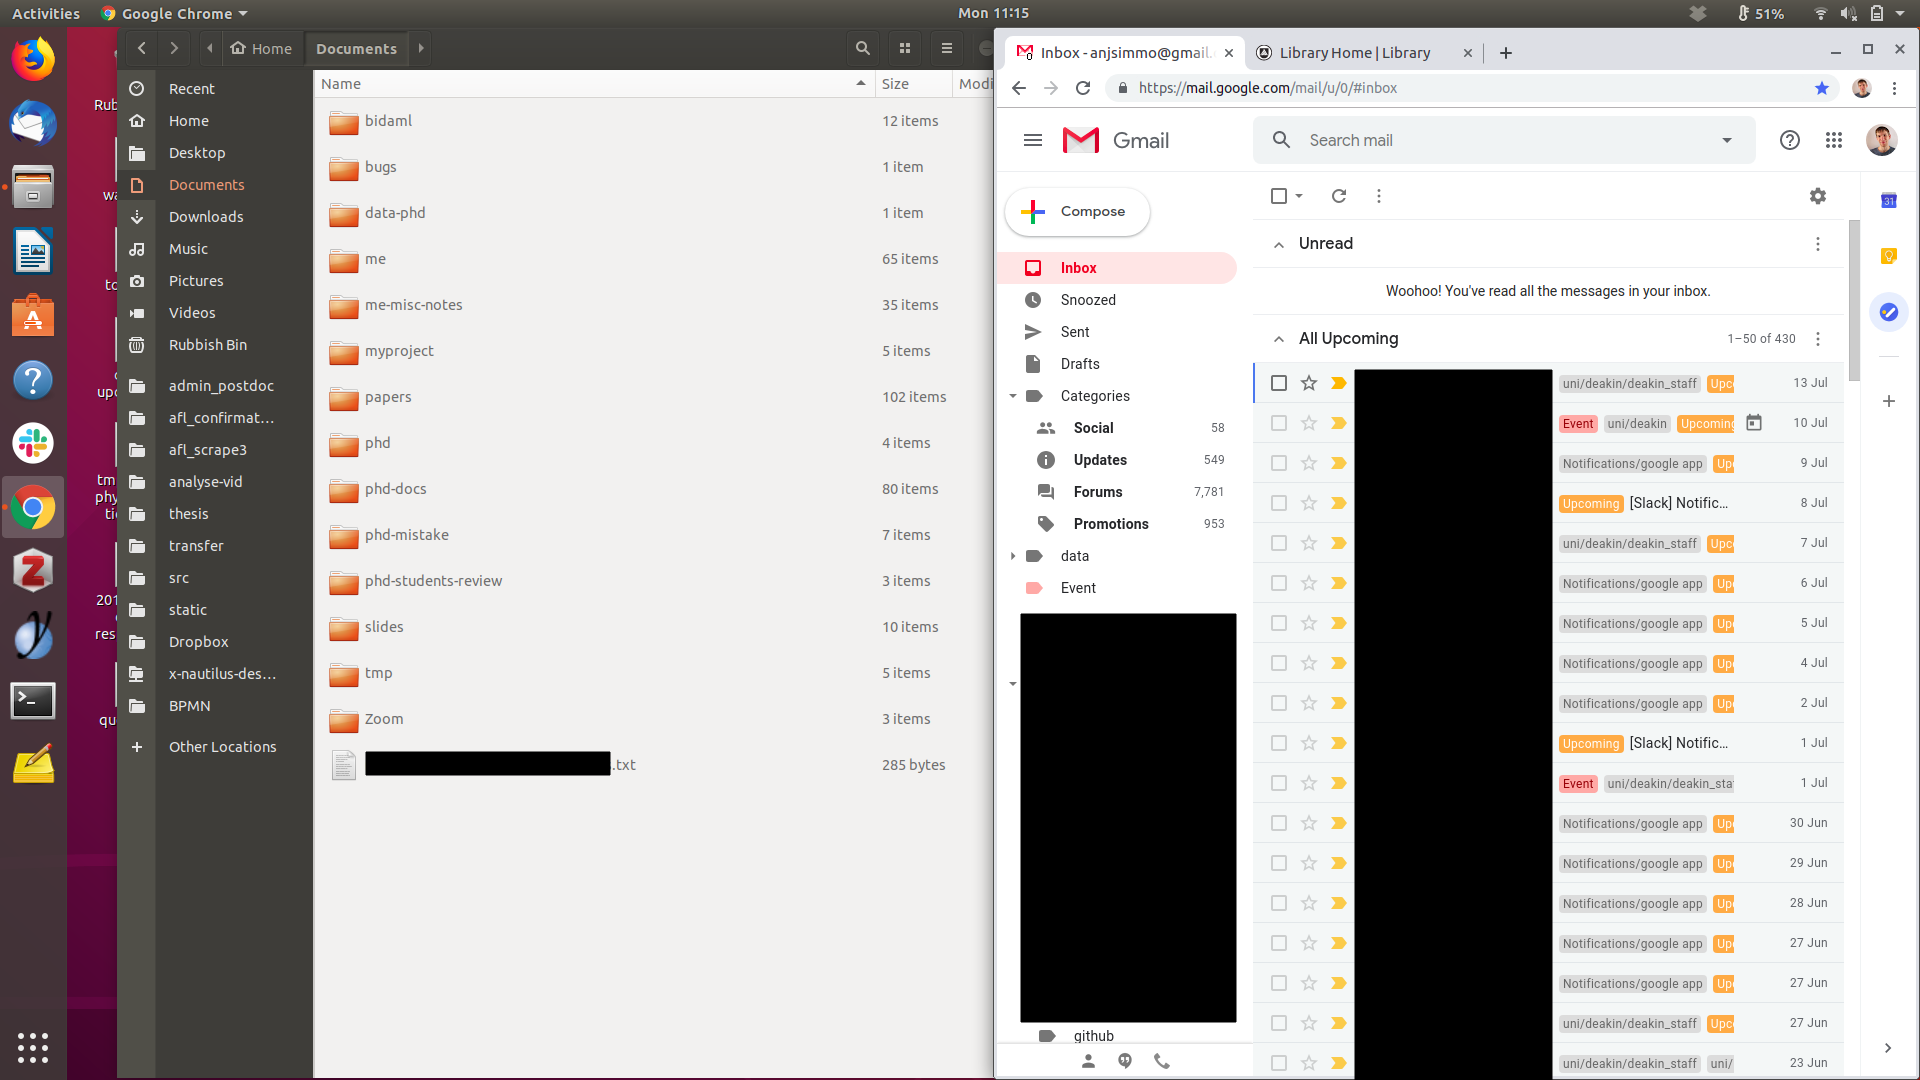Click Gmail refresh inbox icon
The height and width of the screenshot is (1080, 1920).
pyautogui.click(x=1339, y=196)
